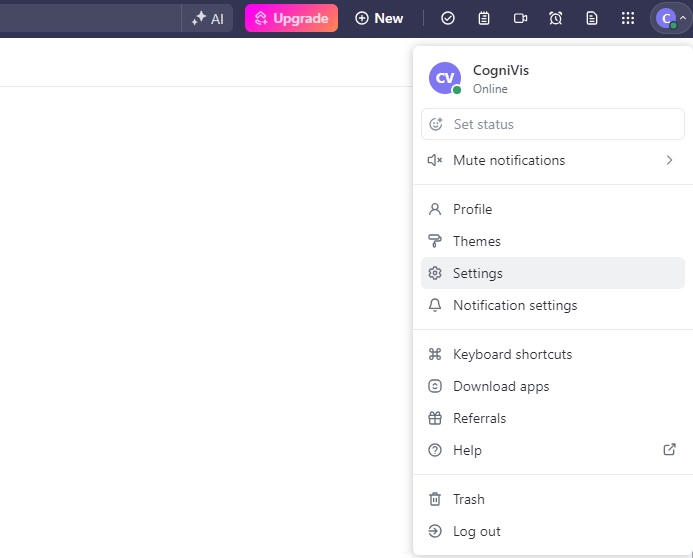The image size is (693, 558).
Task: Choose Log out from the menu
Action: [476, 531]
